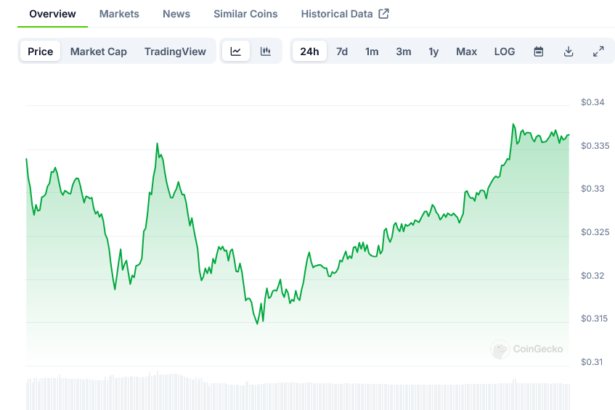This screenshot has height=410, width=615.
Task: Set chart range to 7d
Action: click(x=342, y=52)
